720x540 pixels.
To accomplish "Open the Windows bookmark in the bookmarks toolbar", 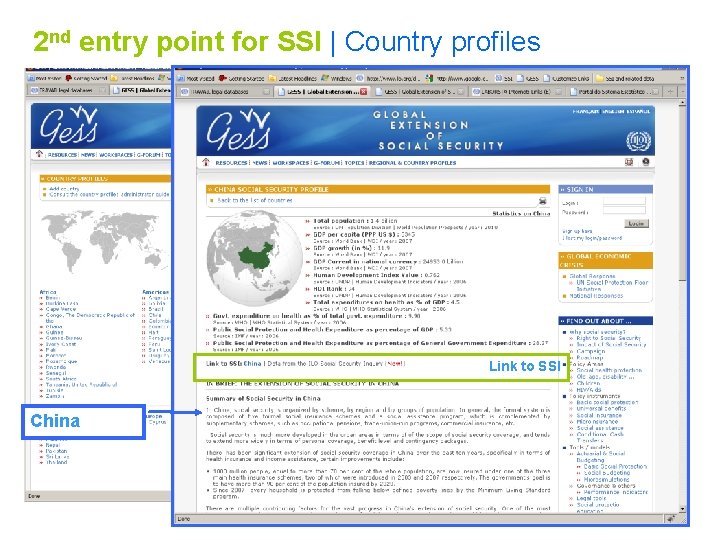I will click(x=337, y=79).
